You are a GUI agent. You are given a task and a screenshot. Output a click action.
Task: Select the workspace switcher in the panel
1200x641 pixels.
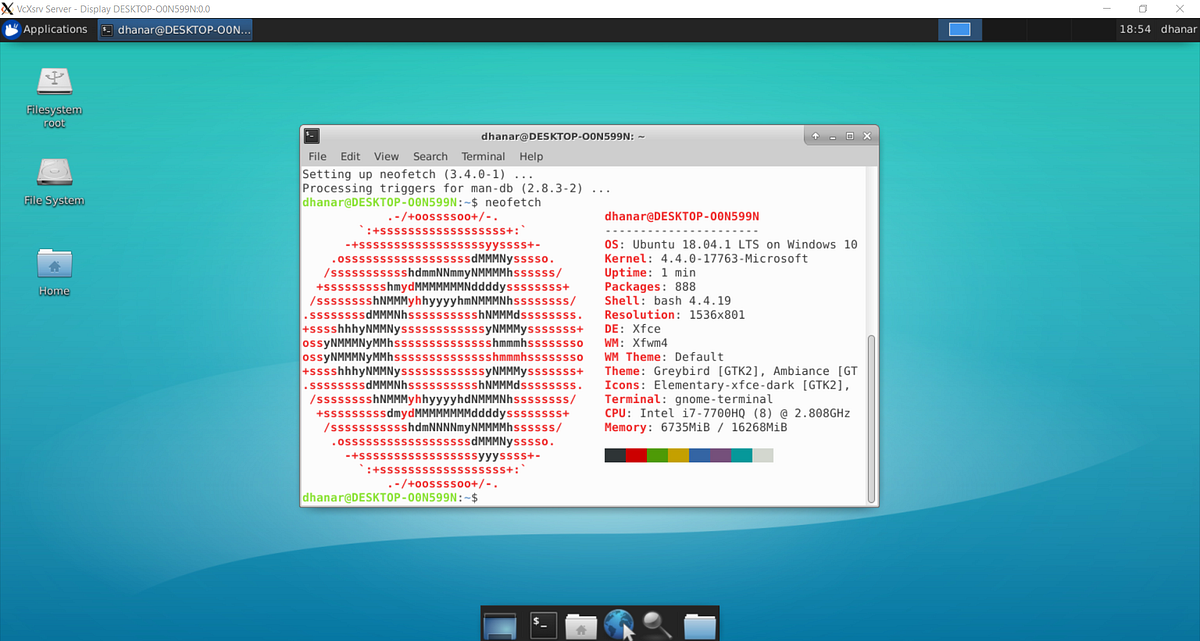[958, 29]
